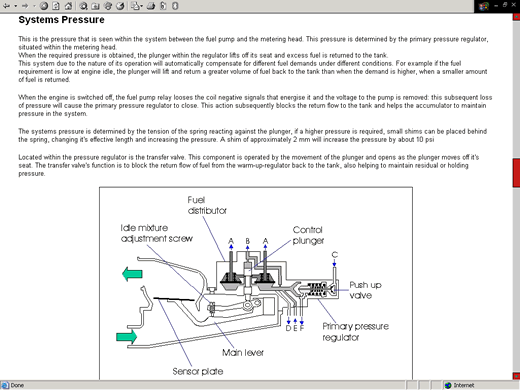520x390 pixels.
Task: Restore down the browser window
Action: [505, 5]
